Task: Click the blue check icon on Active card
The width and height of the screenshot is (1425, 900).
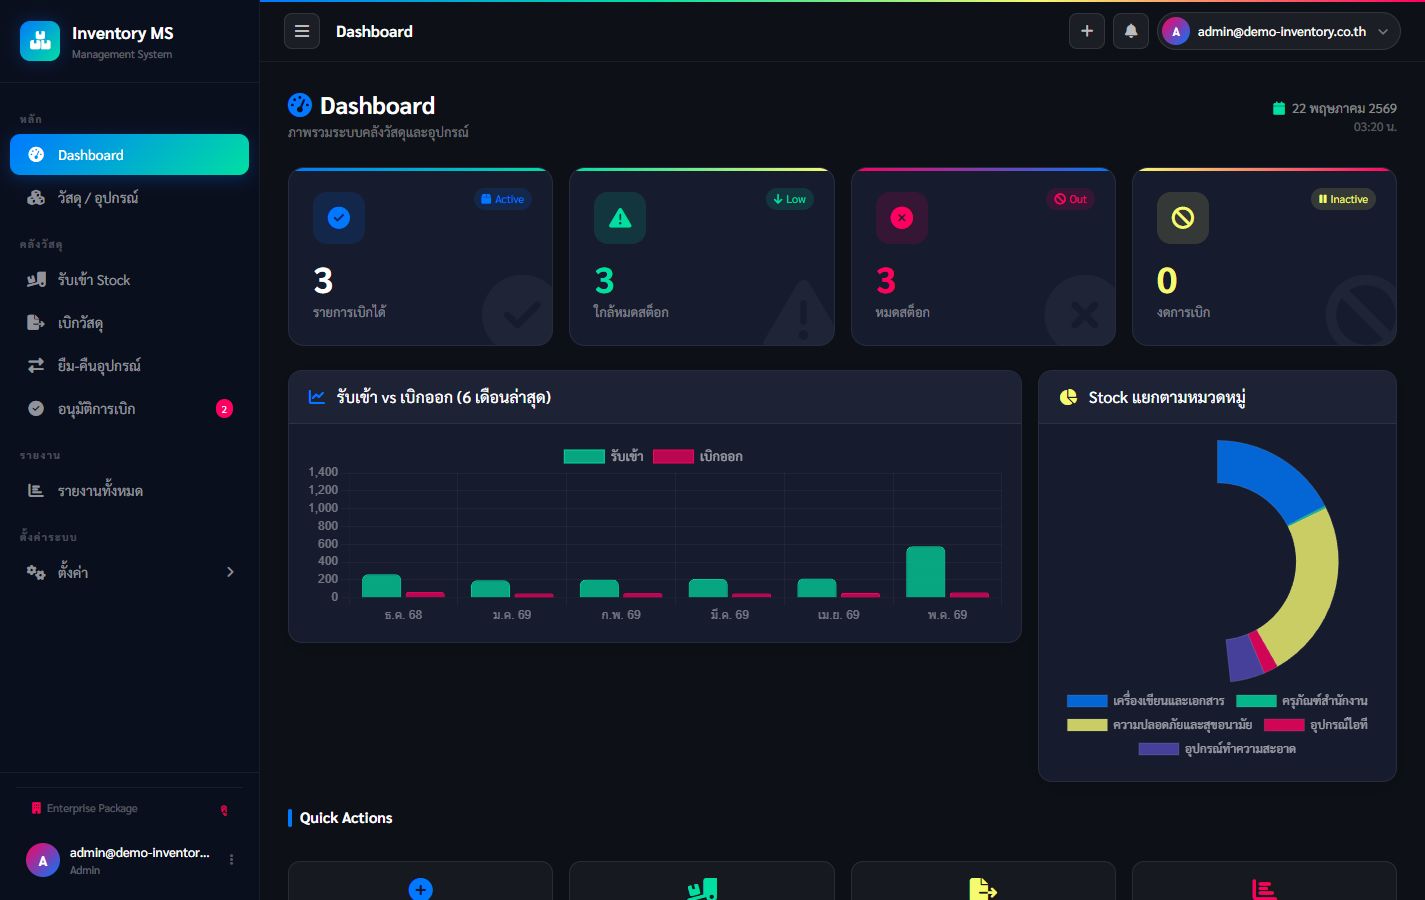Action: pos(339,218)
